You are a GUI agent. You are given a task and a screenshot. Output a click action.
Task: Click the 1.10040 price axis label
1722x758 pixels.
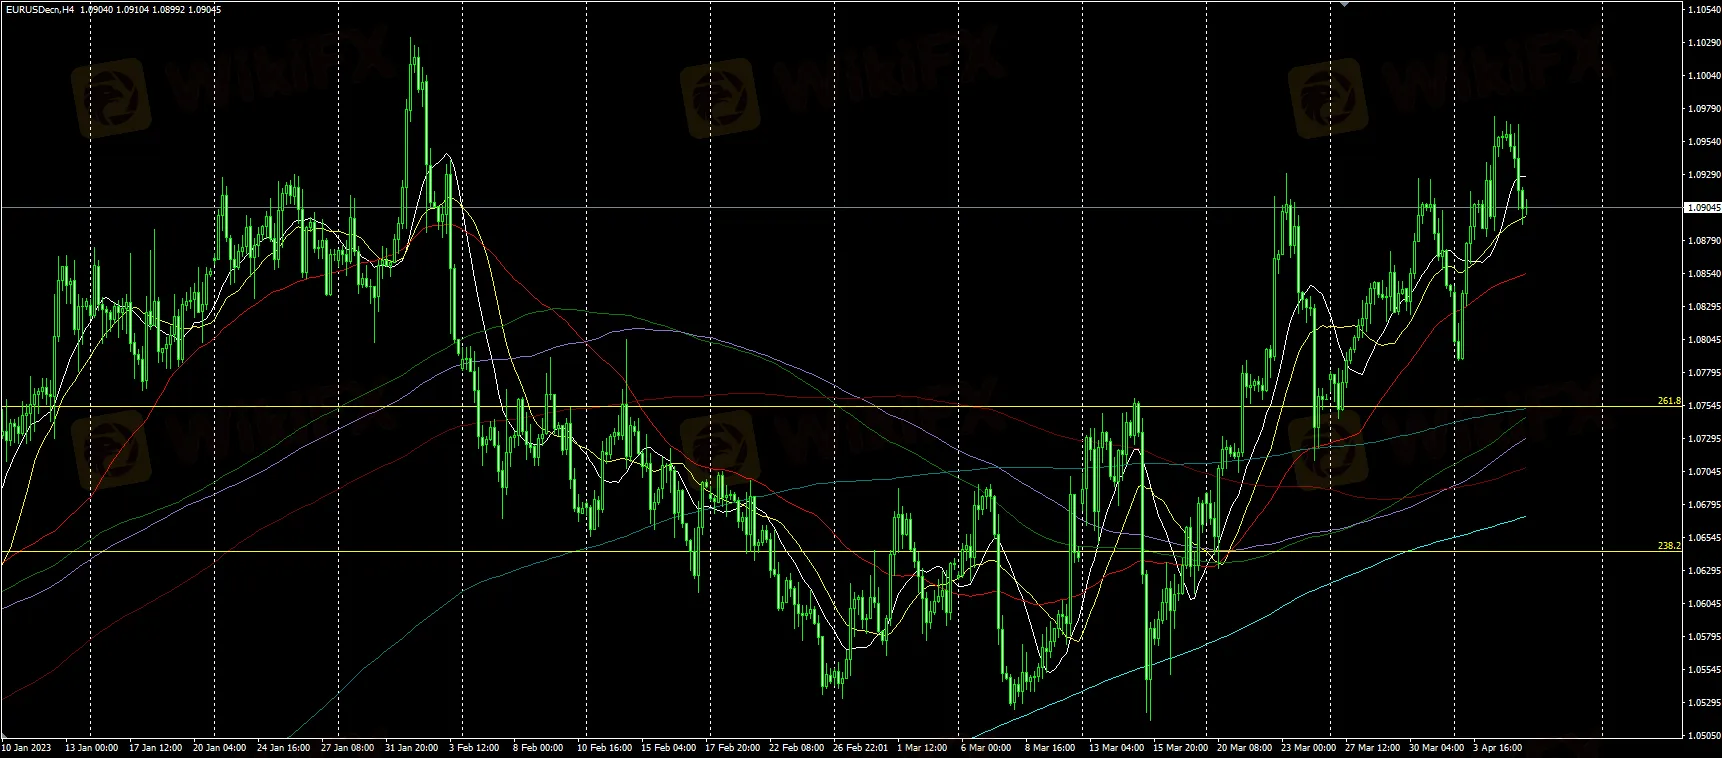point(1702,76)
